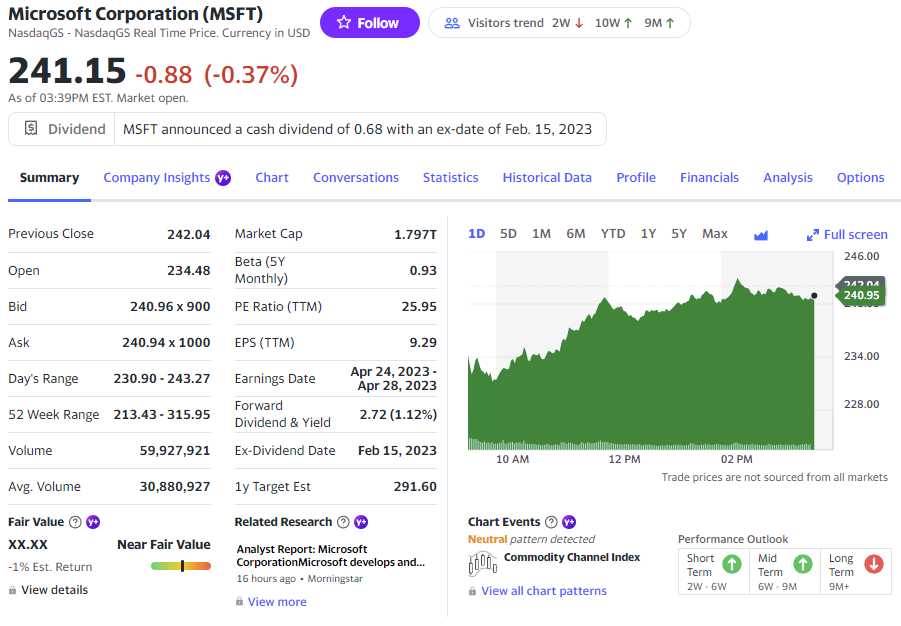
Task: Open the Fair Value help question mark
Action: (73, 521)
